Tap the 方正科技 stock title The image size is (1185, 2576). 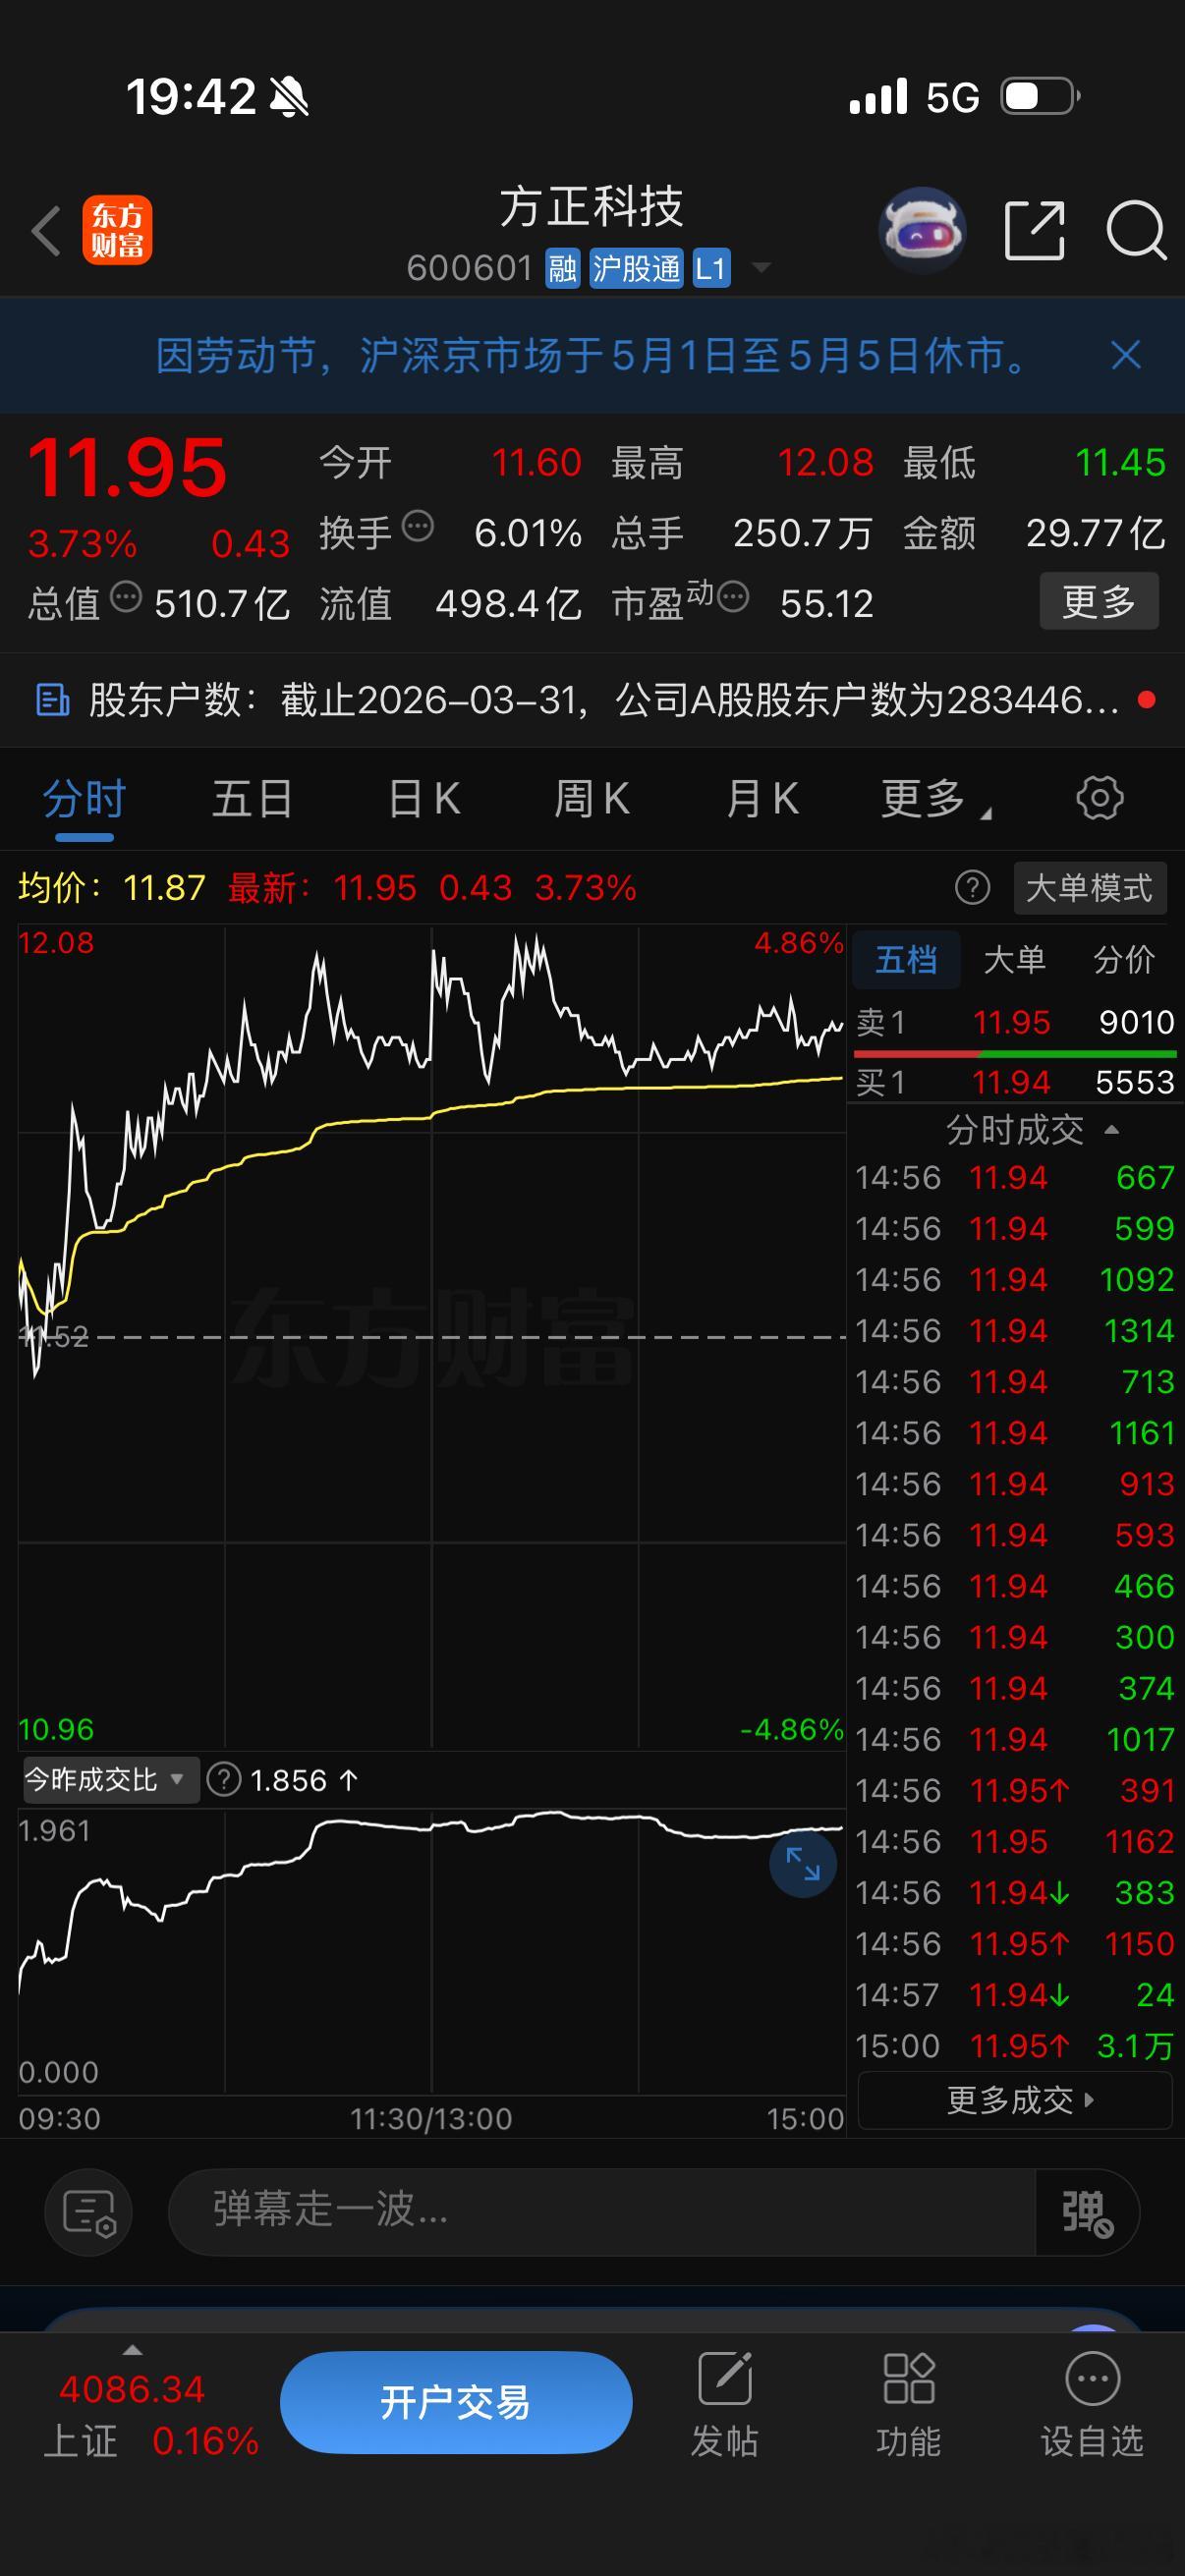[592, 208]
